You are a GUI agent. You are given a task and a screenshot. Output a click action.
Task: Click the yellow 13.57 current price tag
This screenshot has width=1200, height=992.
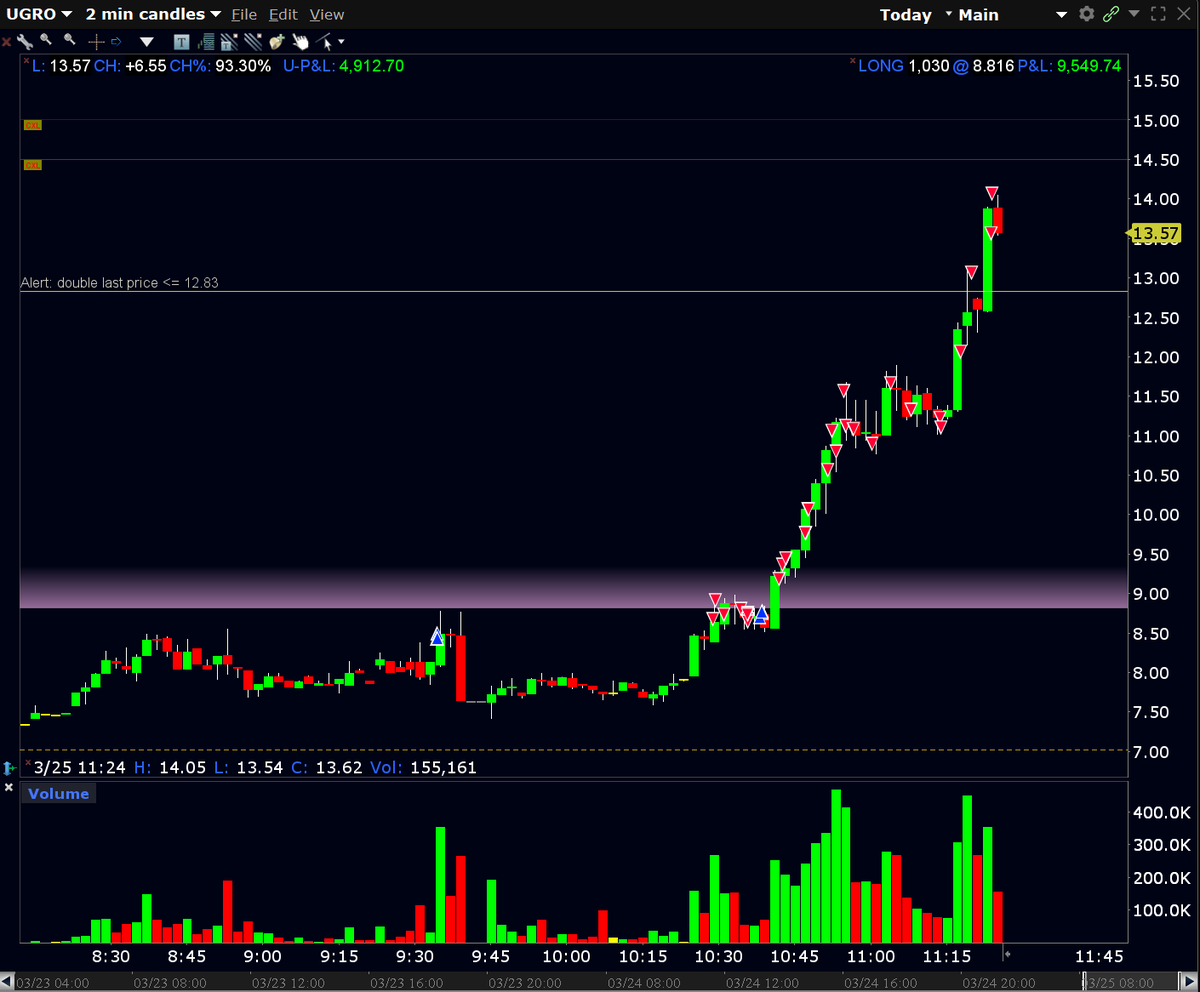point(1156,234)
